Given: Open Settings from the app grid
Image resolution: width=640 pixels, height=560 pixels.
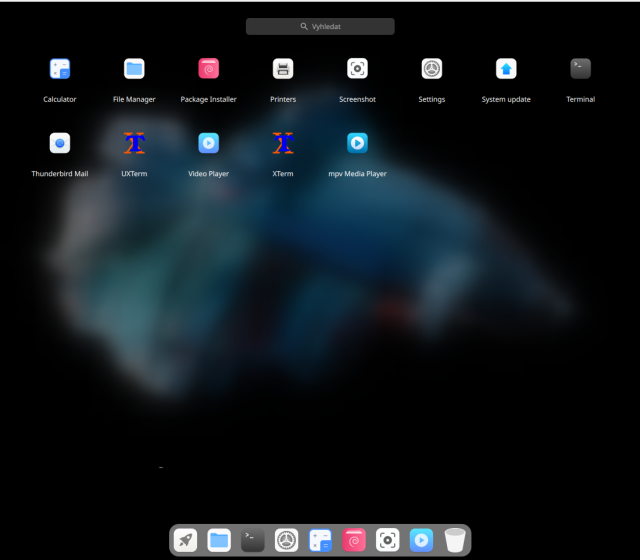Looking at the screenshot, I should coord(431,69).
